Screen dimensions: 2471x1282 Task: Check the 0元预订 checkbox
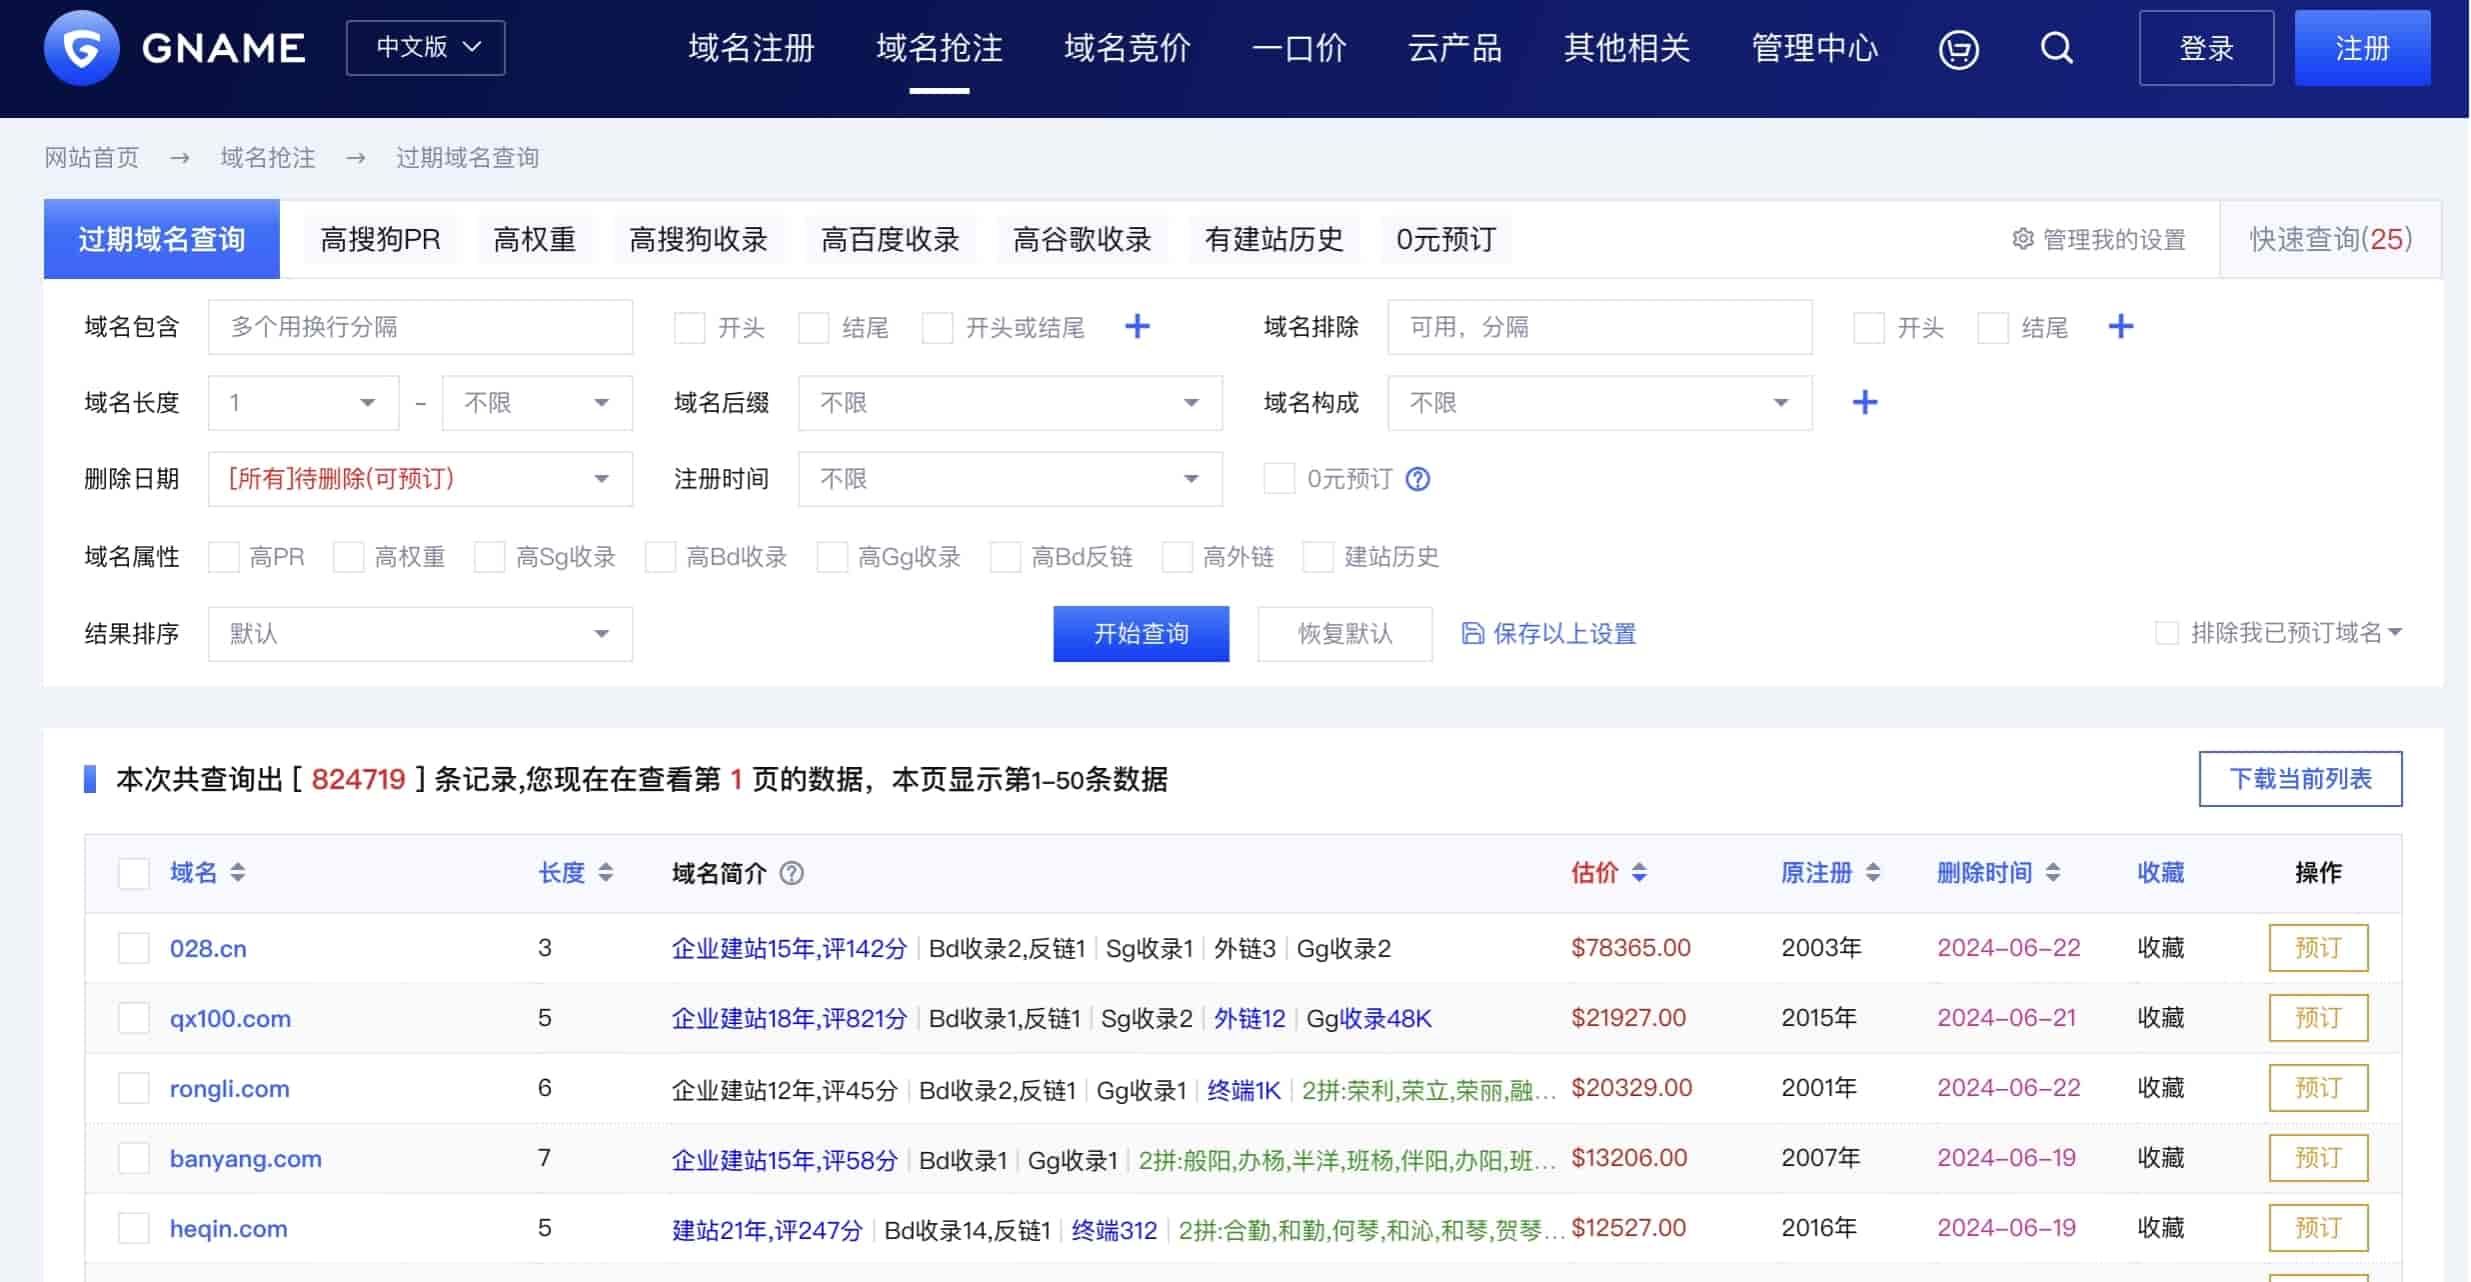1279,479
